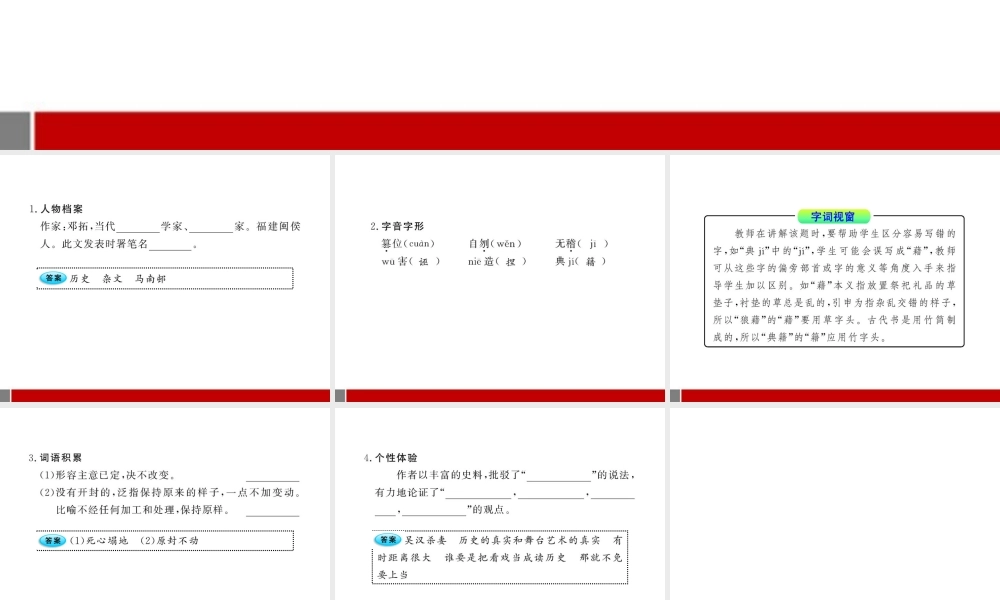The height and width of the screenshot is (600, 1000).
Task: Select the wide red banner title slide
Action: (x=500, y=75)
